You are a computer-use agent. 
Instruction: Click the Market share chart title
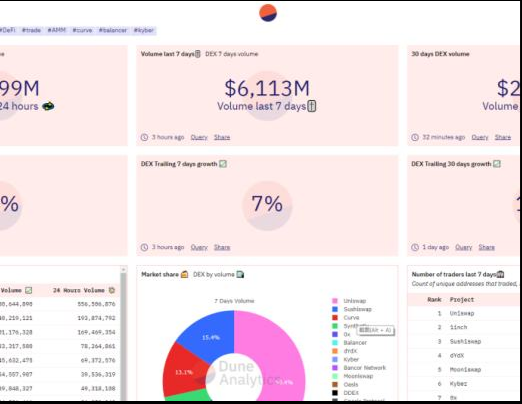(165, 274)
